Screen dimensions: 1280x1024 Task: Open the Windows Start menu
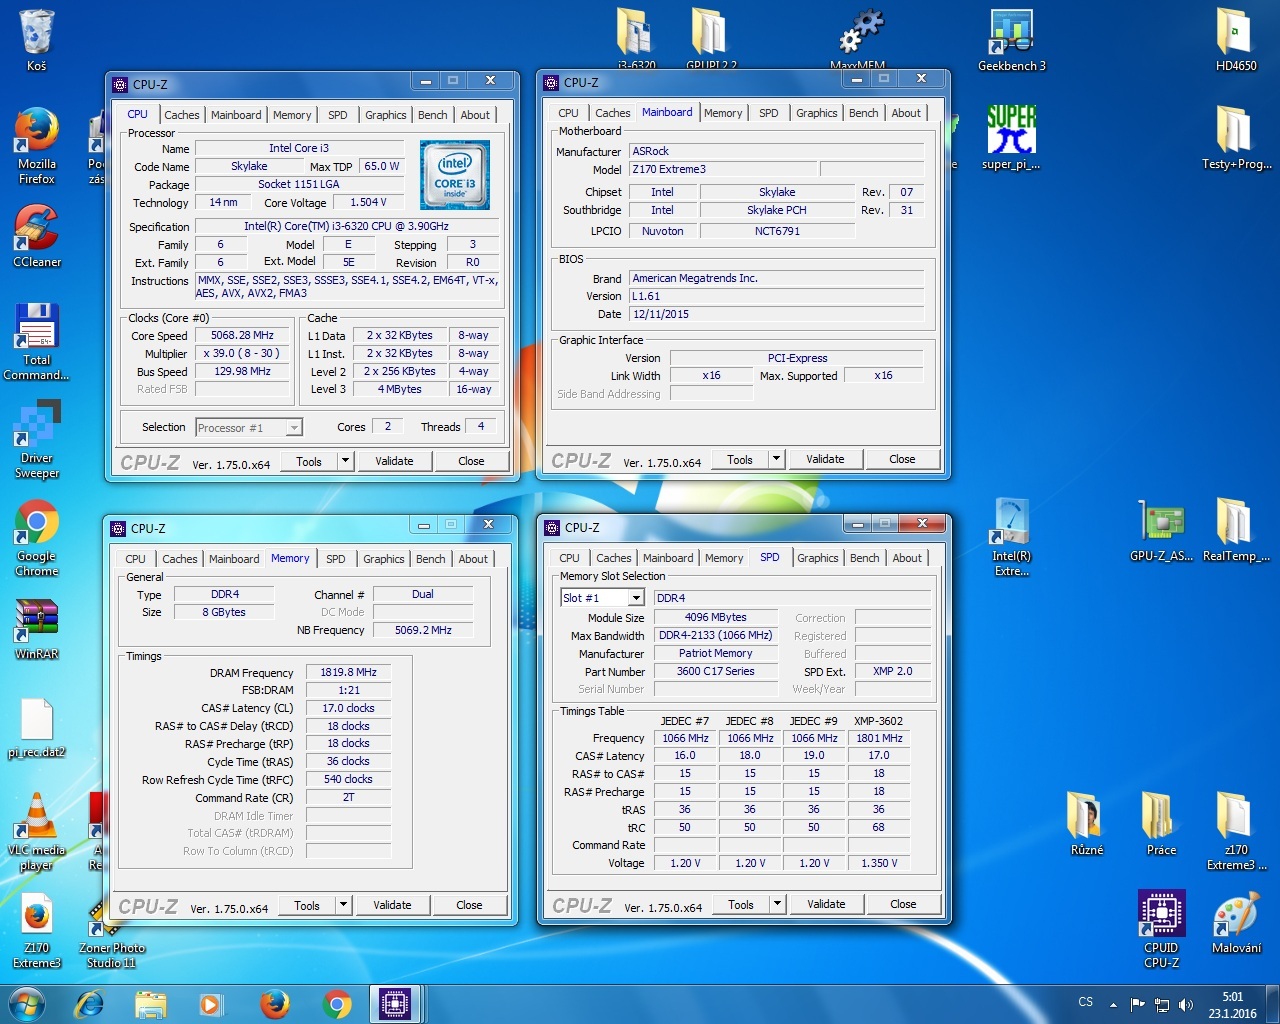(x=27, y=1004)
